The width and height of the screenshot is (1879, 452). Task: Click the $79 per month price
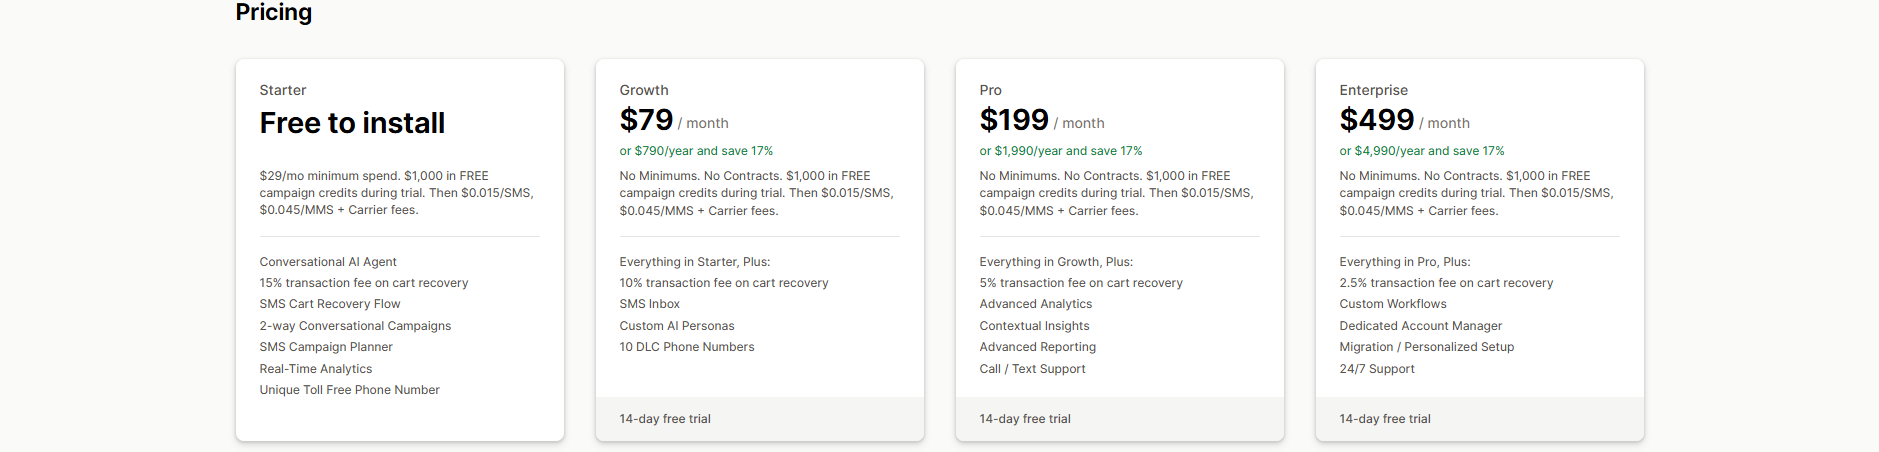(673, 121)
